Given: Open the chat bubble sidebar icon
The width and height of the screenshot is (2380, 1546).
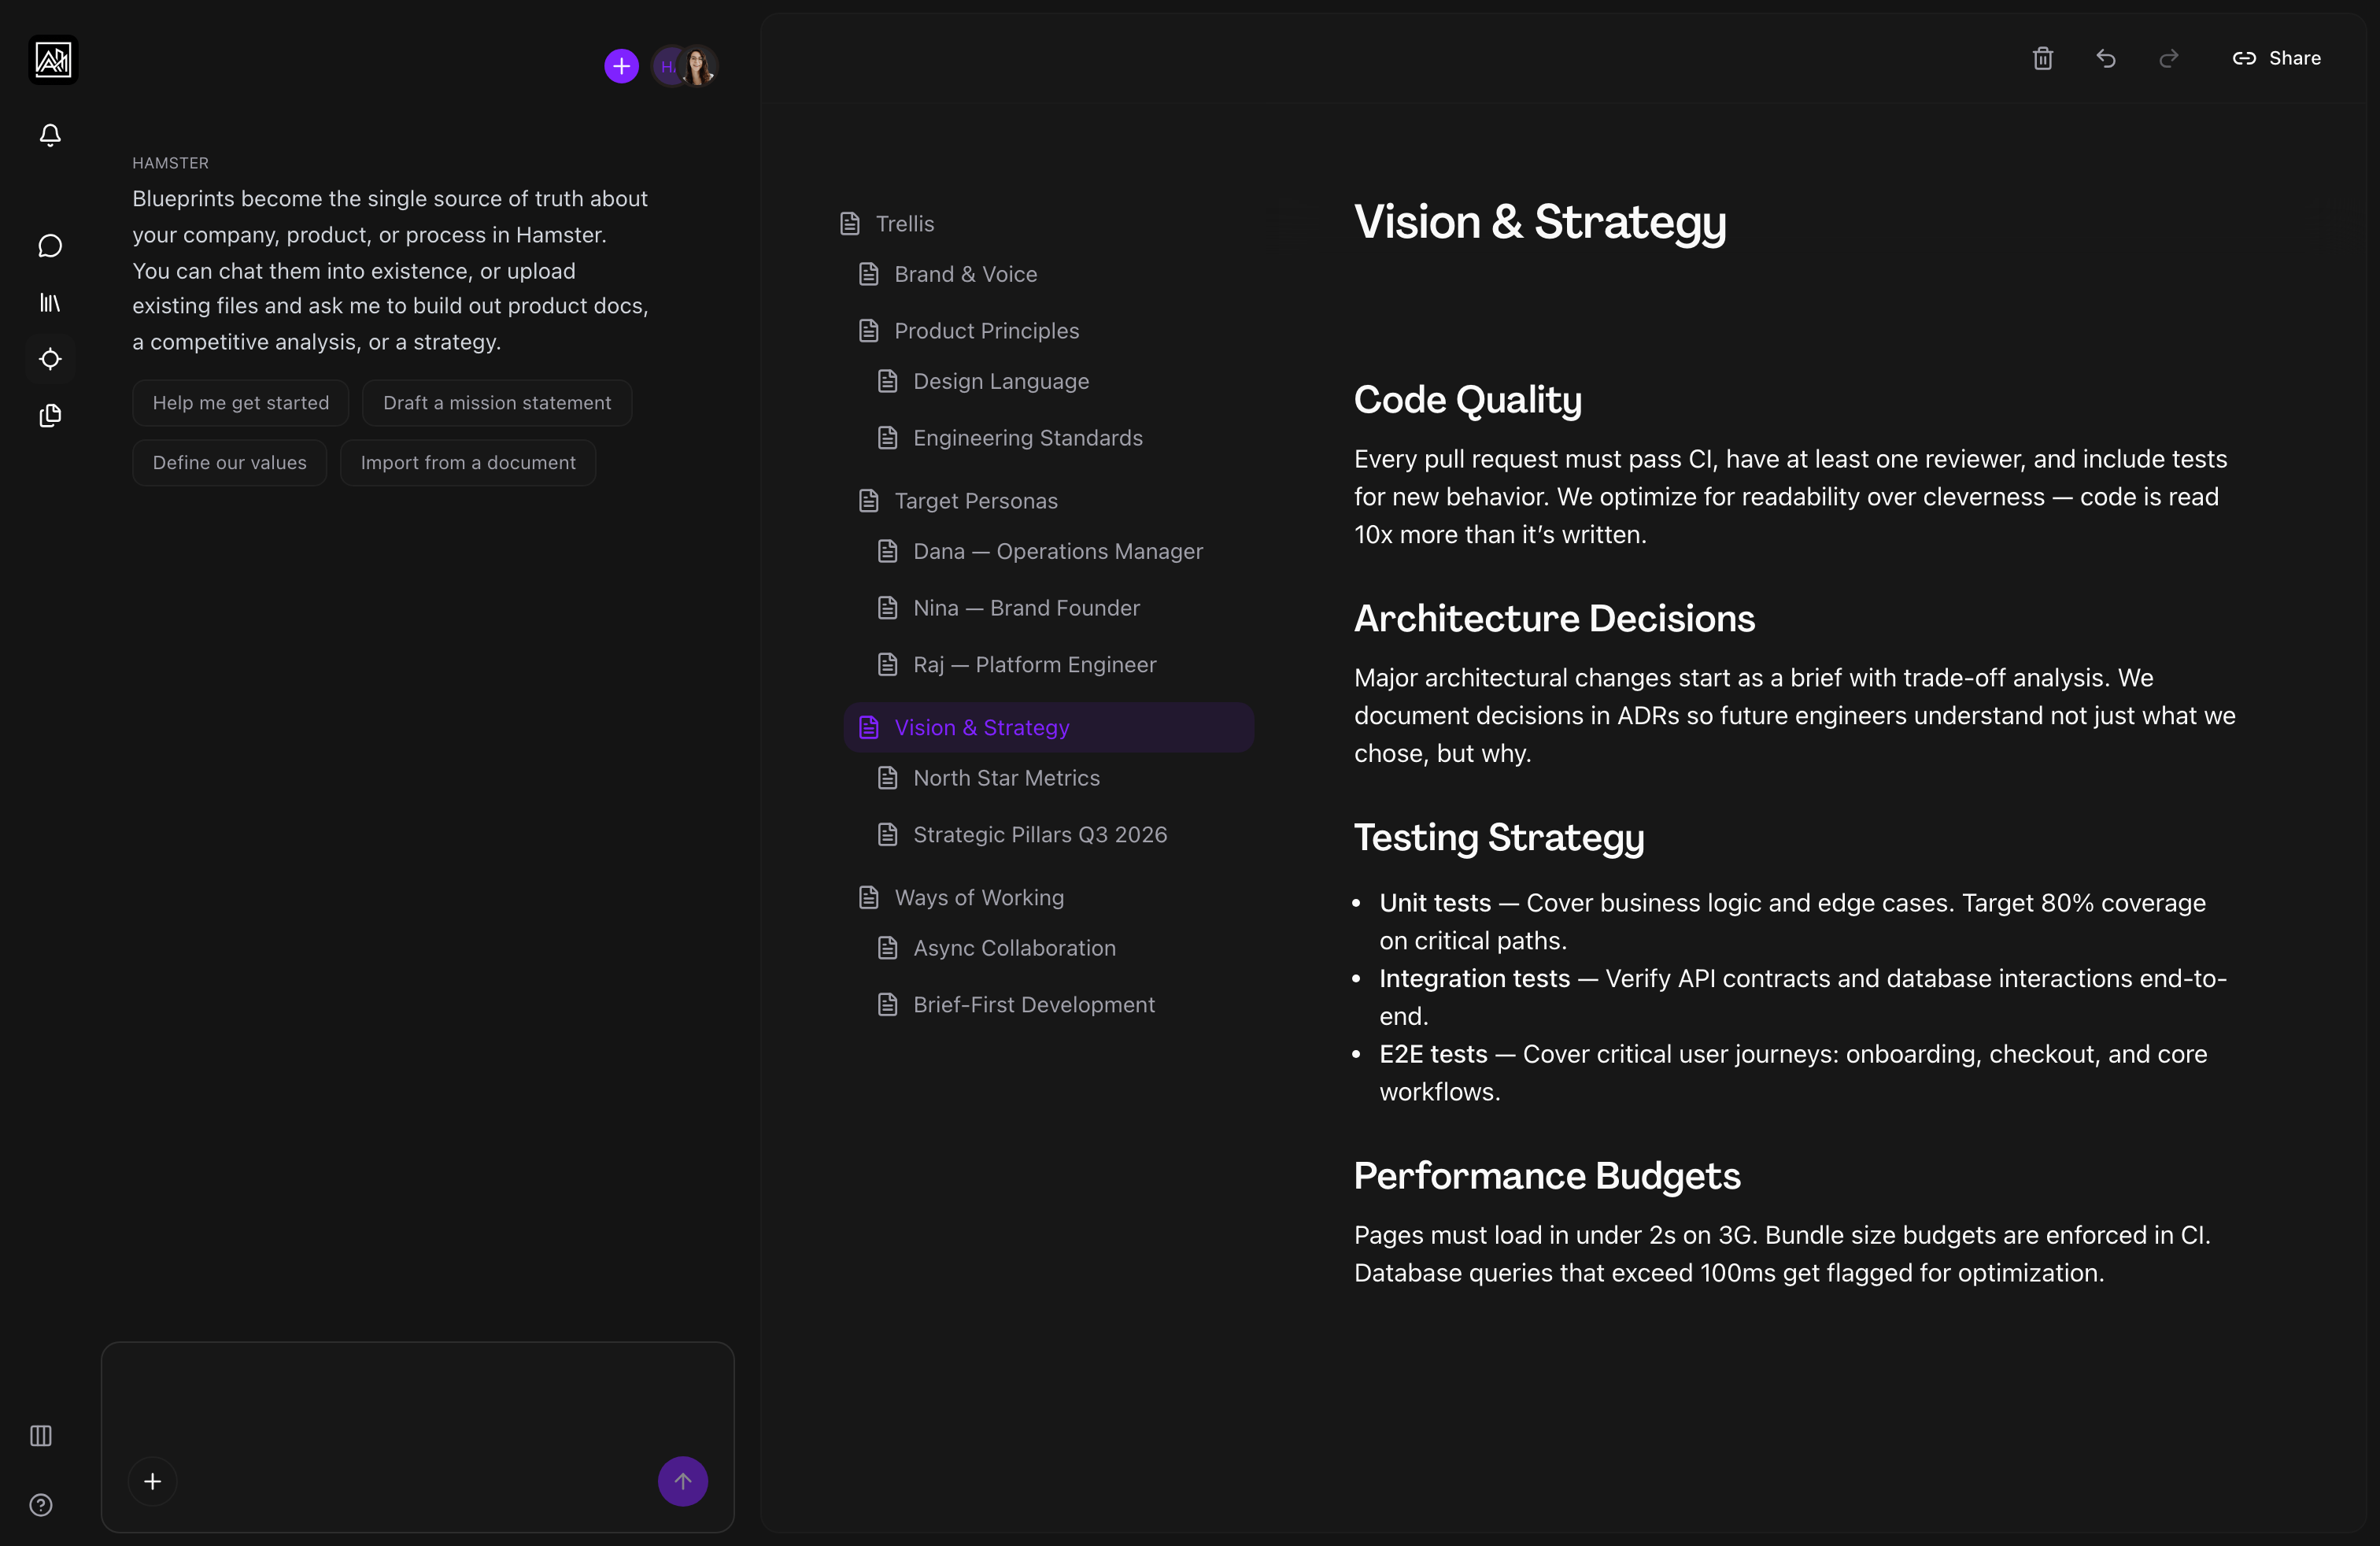Looking at the screenshot, I should (x=50, y=246).
